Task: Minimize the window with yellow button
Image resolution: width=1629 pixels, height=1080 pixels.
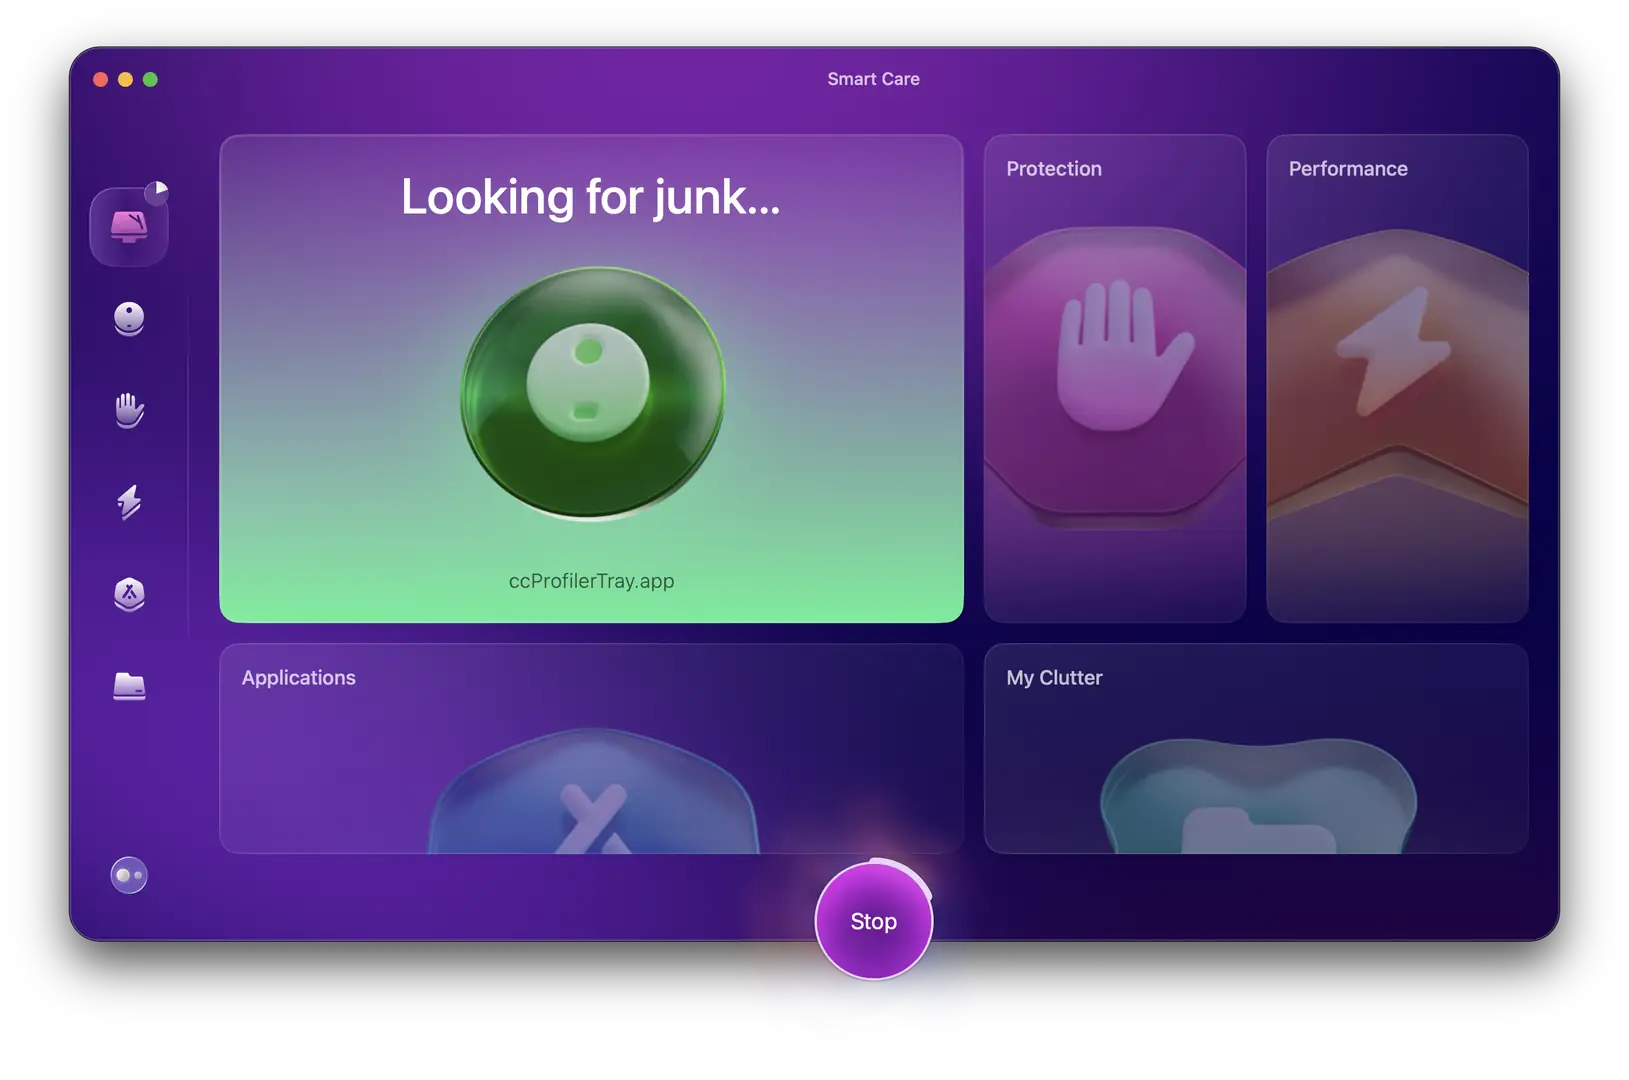Action: (125, 80)
